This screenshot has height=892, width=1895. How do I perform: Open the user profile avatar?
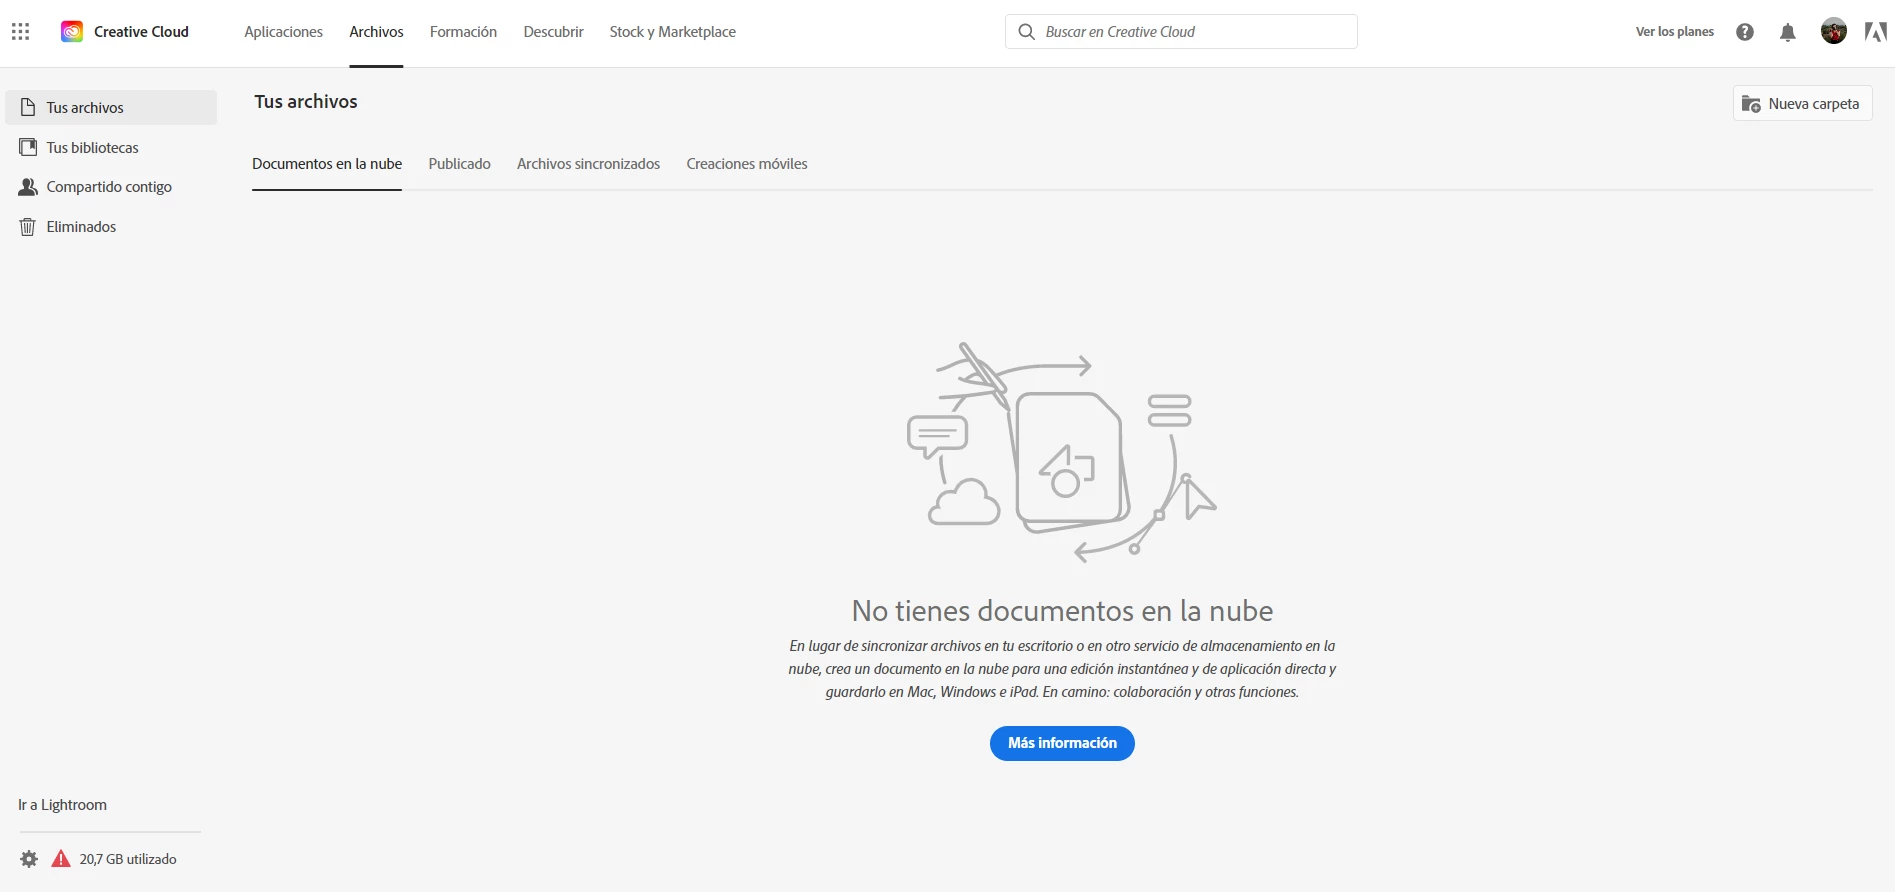click(1834, 32)
